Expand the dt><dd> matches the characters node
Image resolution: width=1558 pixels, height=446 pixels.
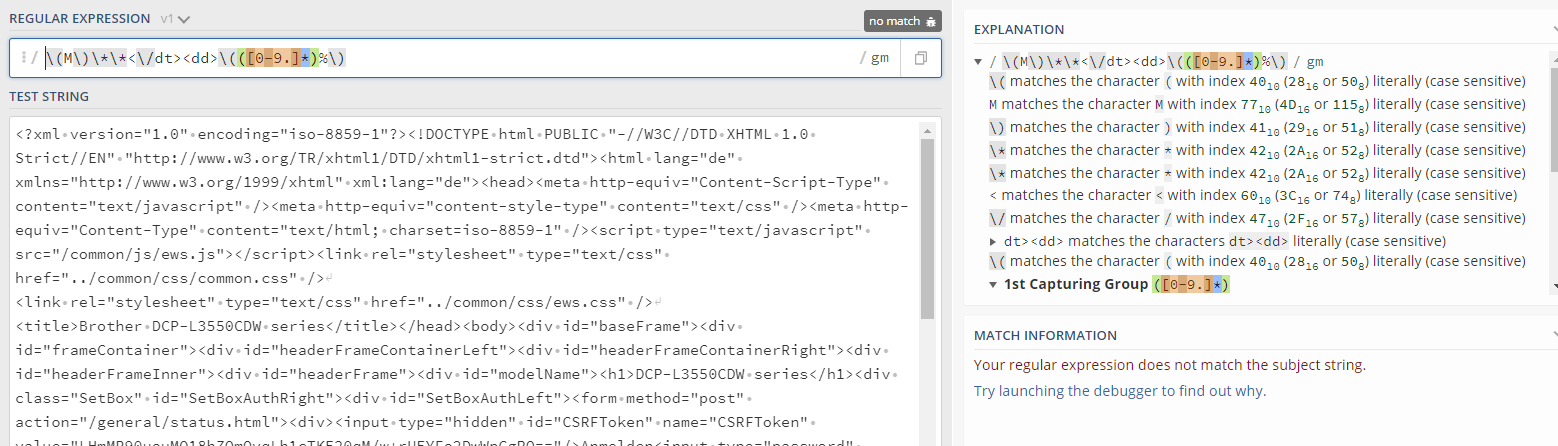[x=993, y=241]
